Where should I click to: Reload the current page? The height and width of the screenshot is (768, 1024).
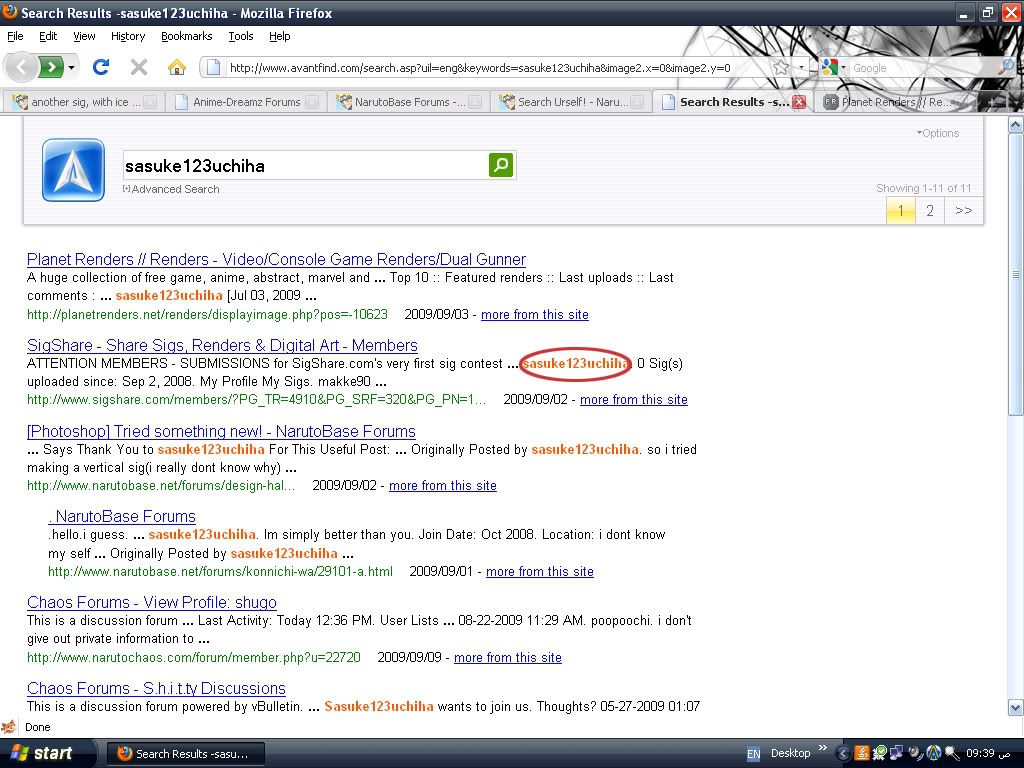coord(101,67)
